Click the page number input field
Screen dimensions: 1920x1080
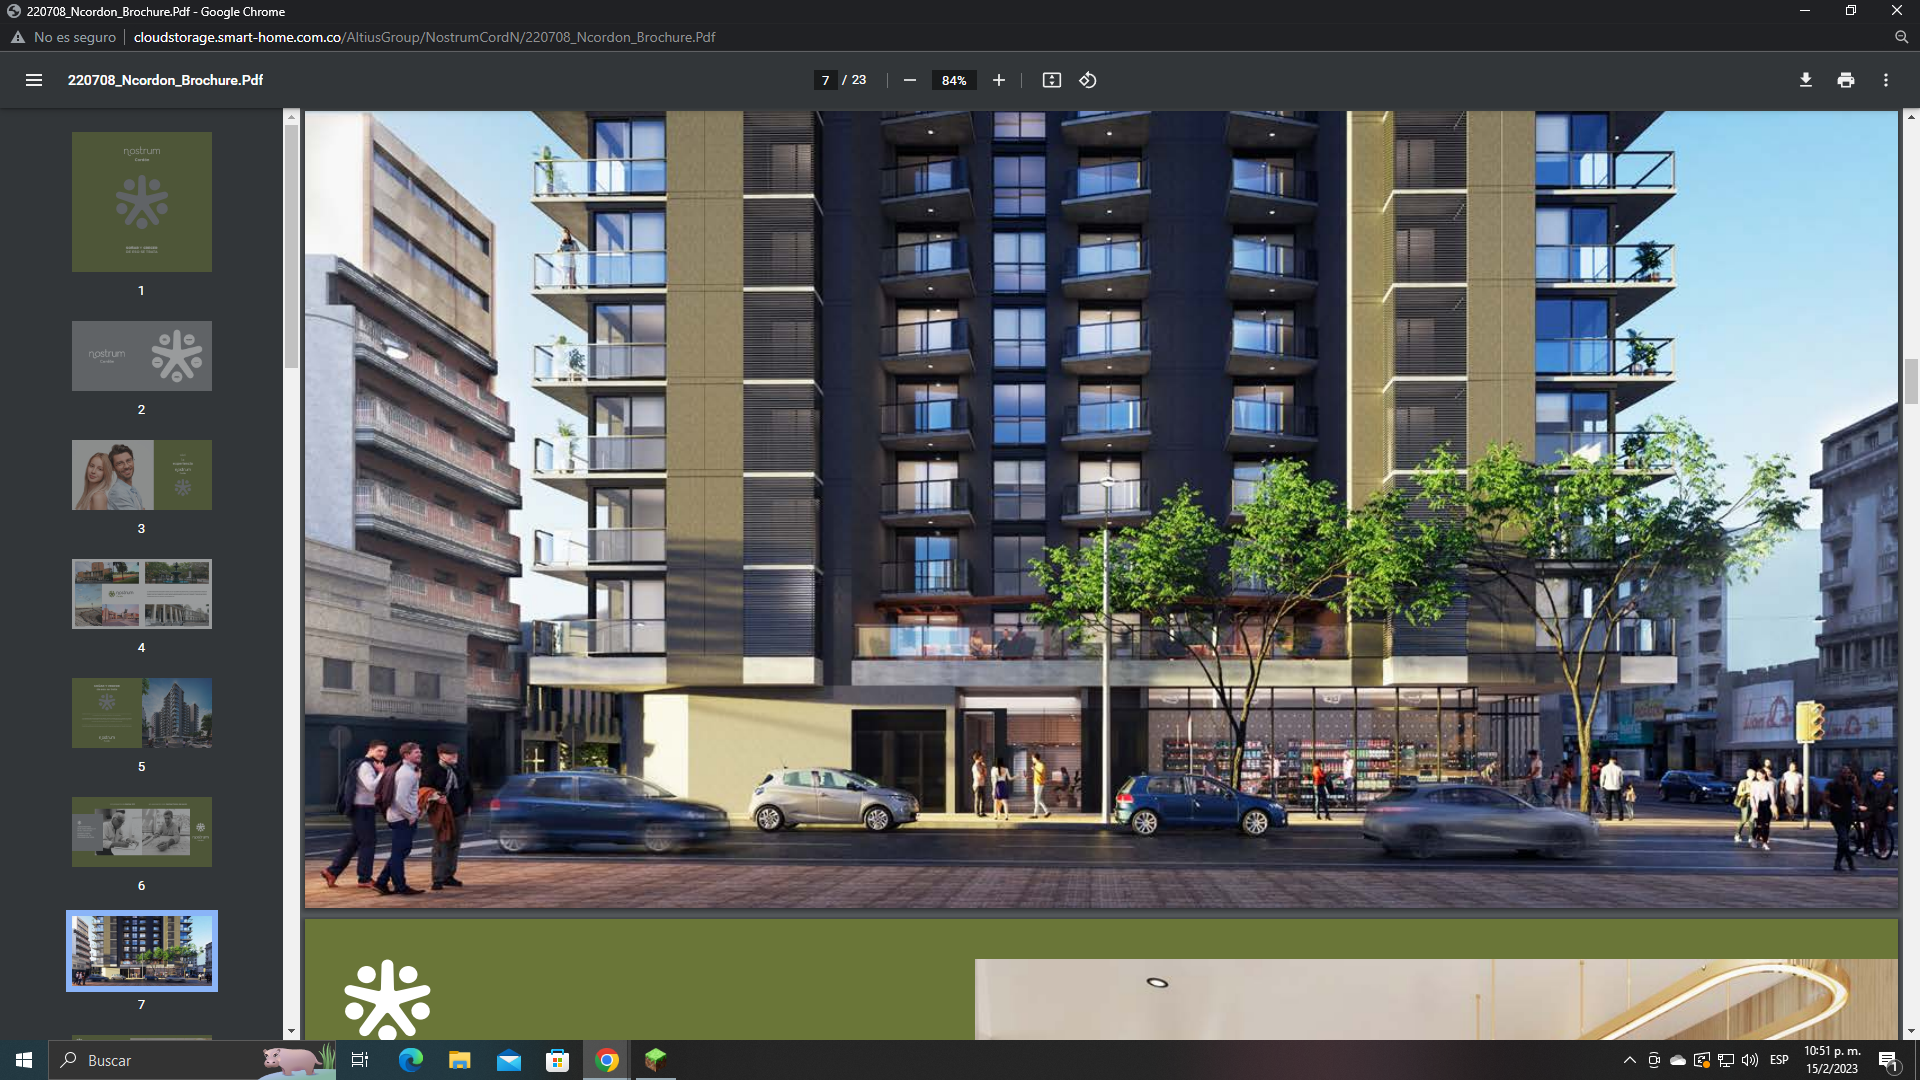click(x=825, y=80)
